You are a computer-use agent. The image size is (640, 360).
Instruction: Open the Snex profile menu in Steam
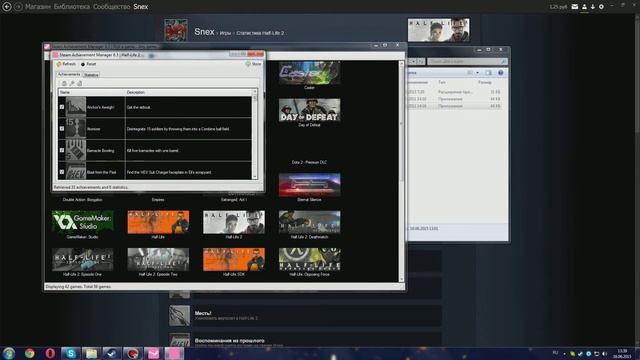pyautogui.click(x=141, y=7)
